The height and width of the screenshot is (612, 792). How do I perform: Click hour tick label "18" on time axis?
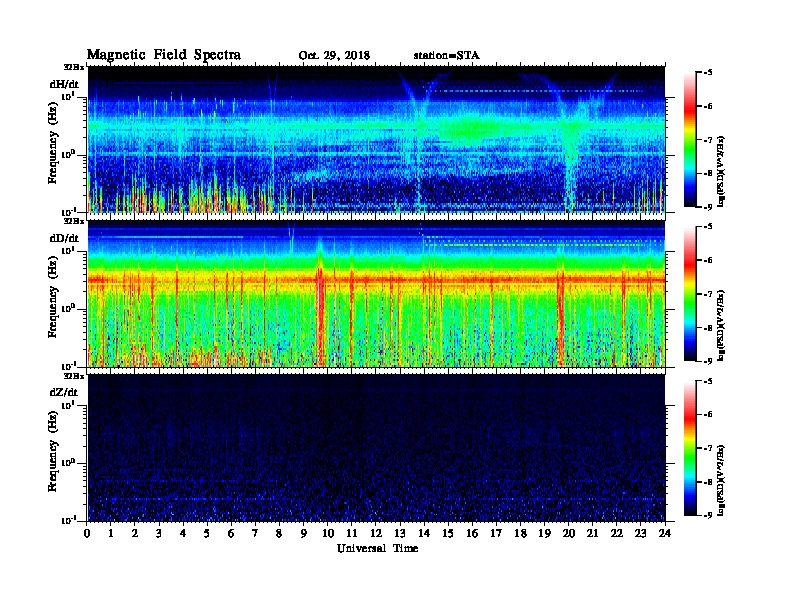click(x=520, y=533)
